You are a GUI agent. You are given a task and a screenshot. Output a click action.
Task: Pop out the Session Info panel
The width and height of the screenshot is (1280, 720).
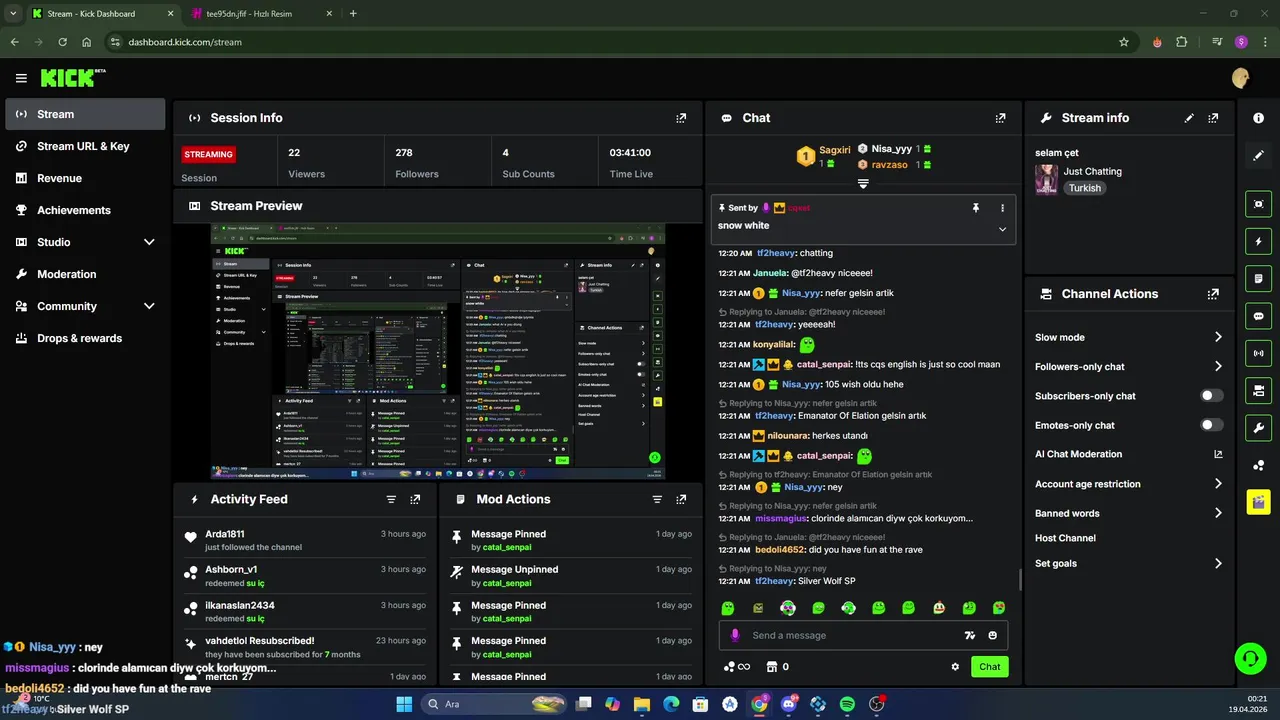(681, 118)
